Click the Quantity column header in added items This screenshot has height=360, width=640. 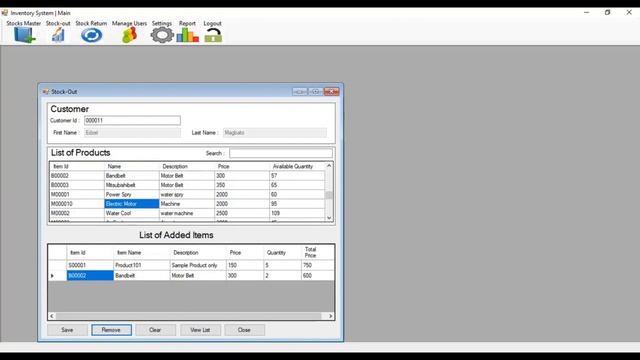pyautogui.click(x=282, y=252)
